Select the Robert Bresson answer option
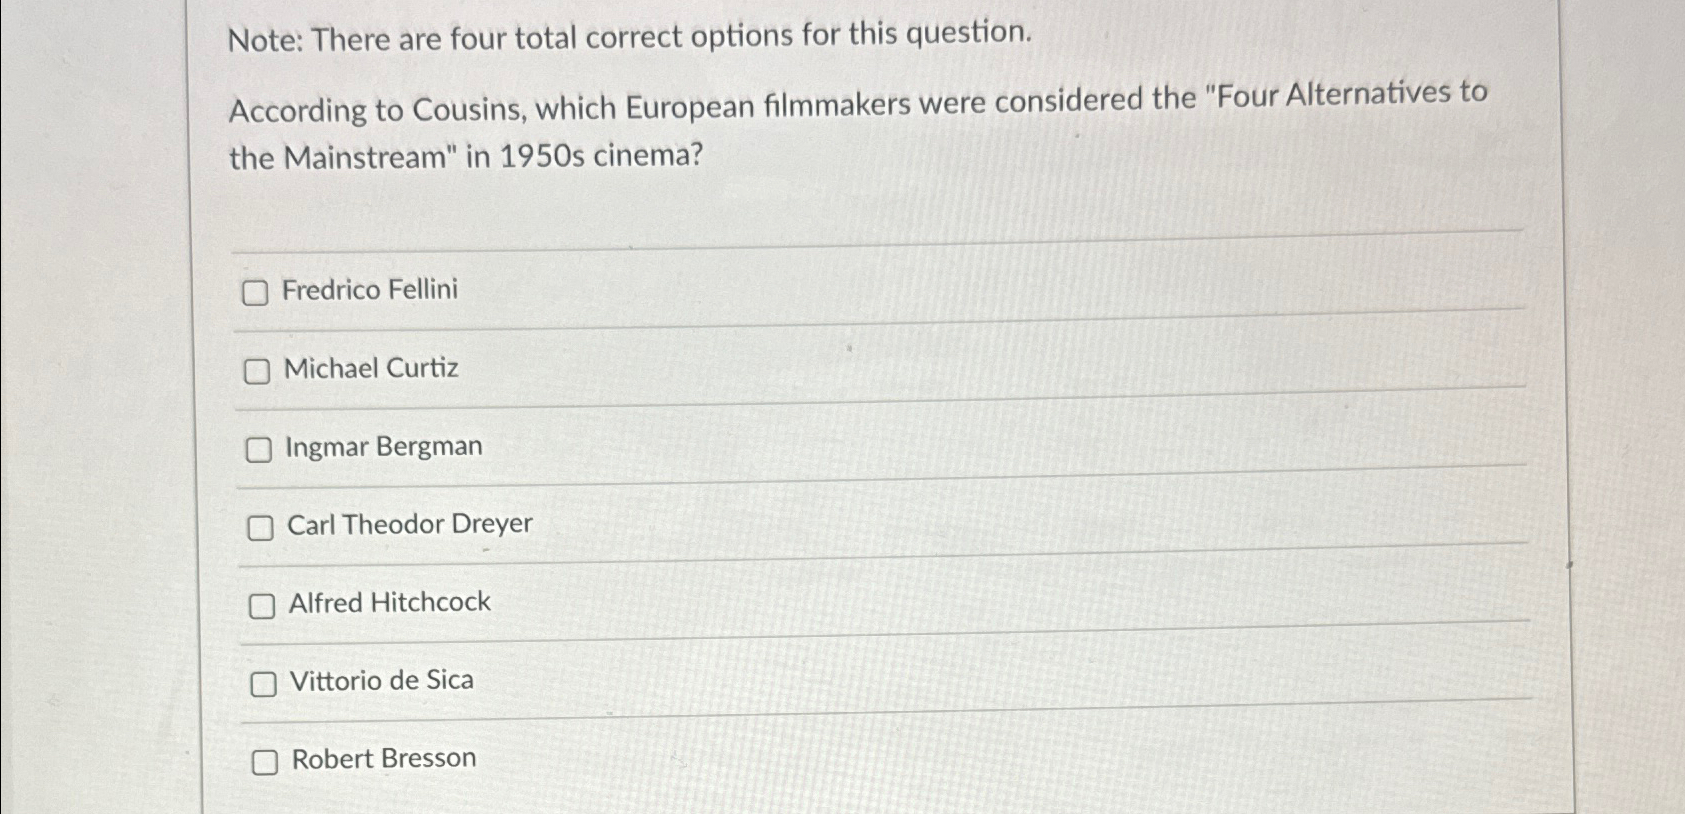Viewport: 1685px width, 814px height. pos(383,758)
